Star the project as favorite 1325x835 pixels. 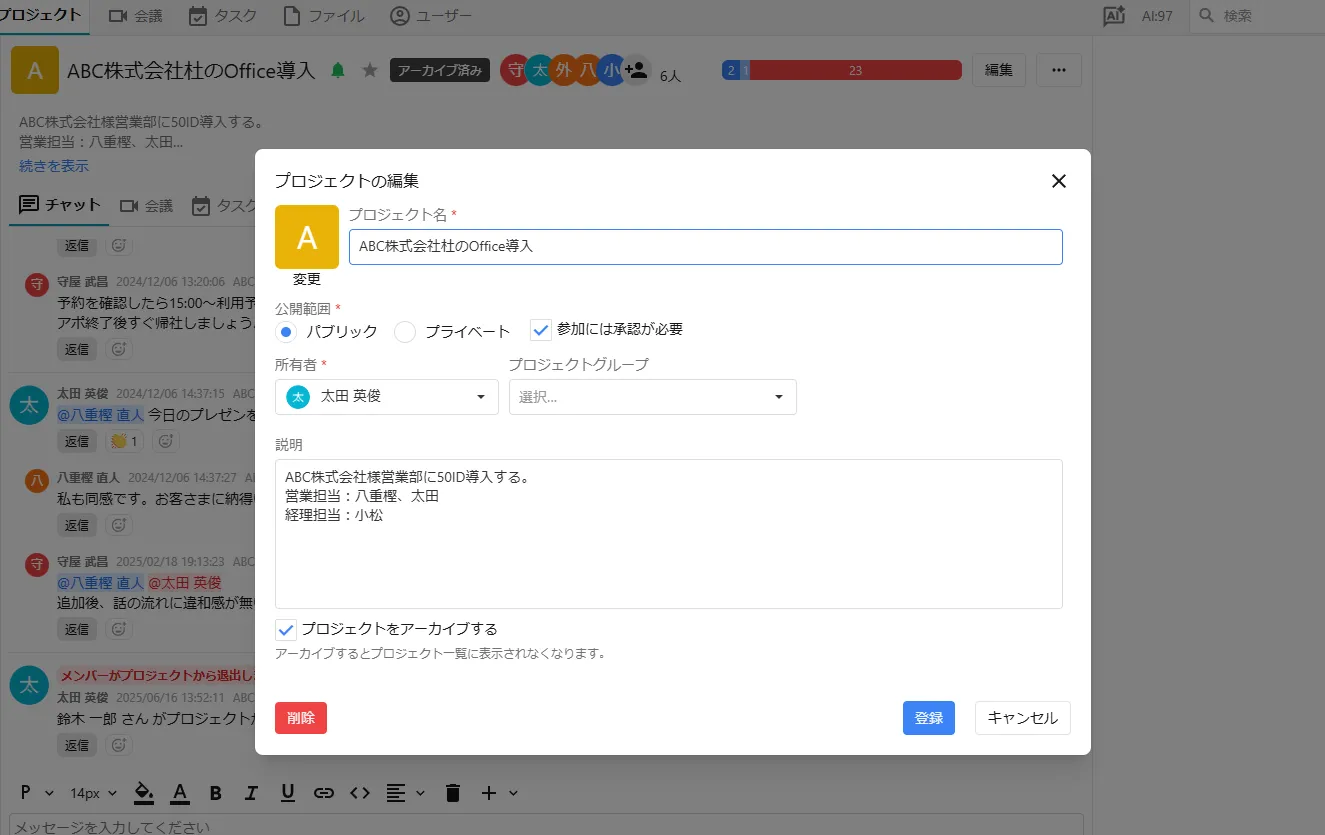tap(370, 70)
